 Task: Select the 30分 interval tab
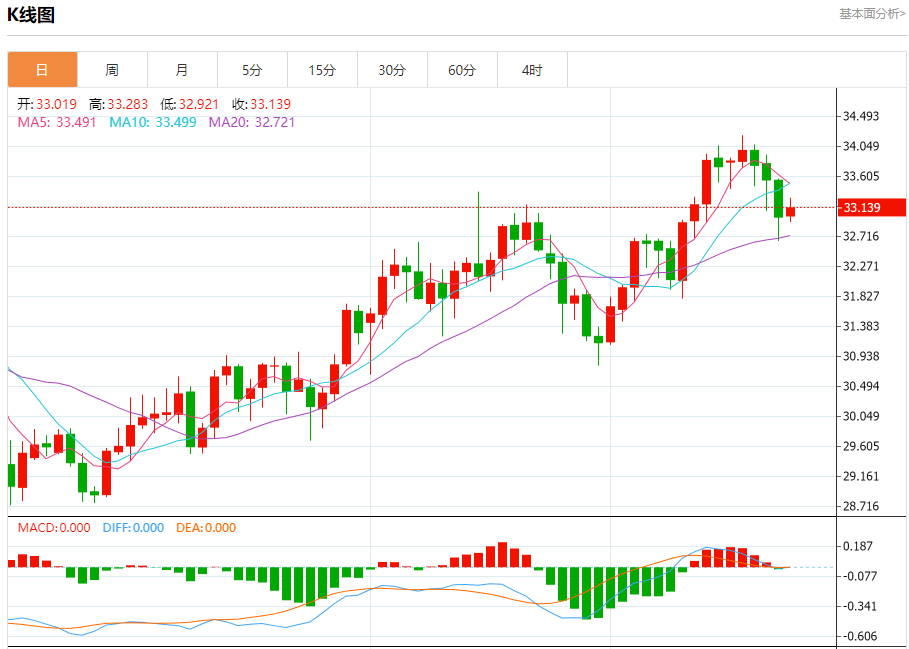[392, 70]
